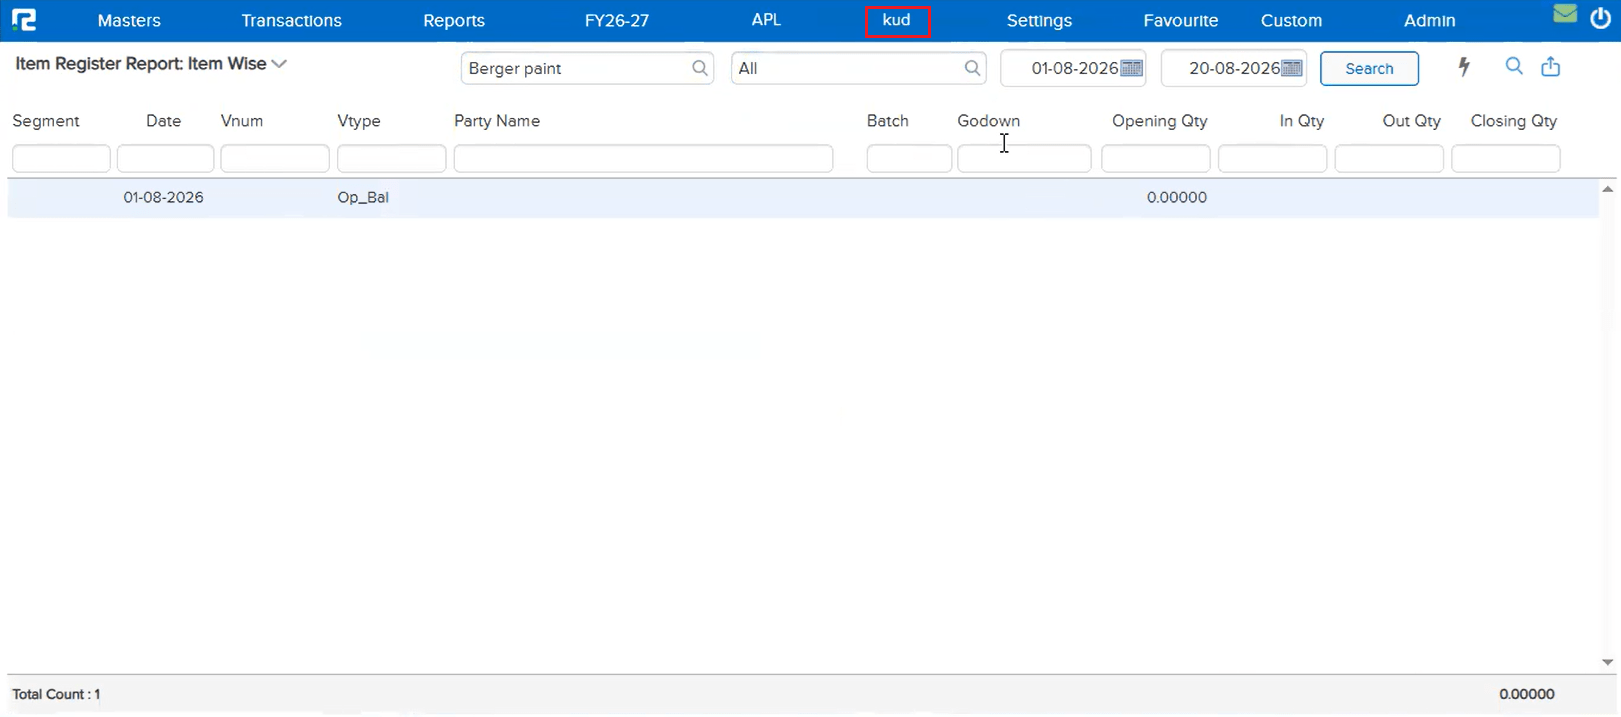The height and width of the screenshot is (717, 1621).
Task: Click the Total Count : 1 label
Action: point(56,694)
